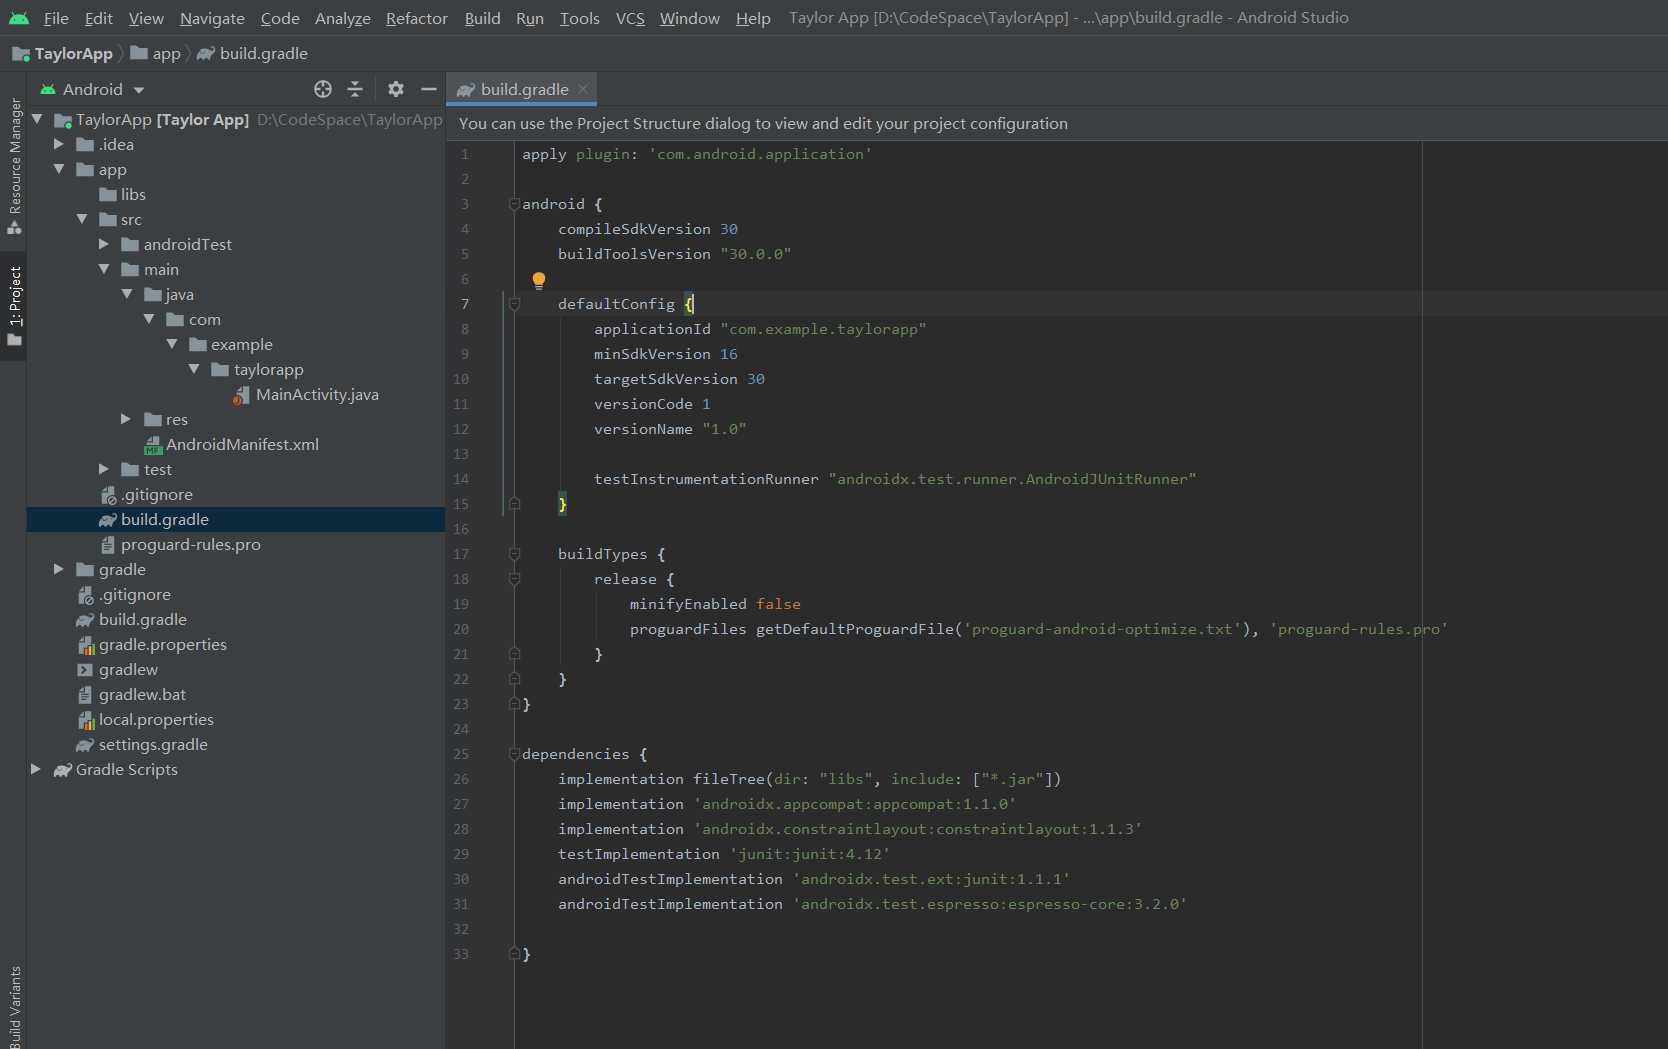This screenshot has width=1668, height=1049.
Task: Select settings.gradle in project tree
Action: click(153, 745)
